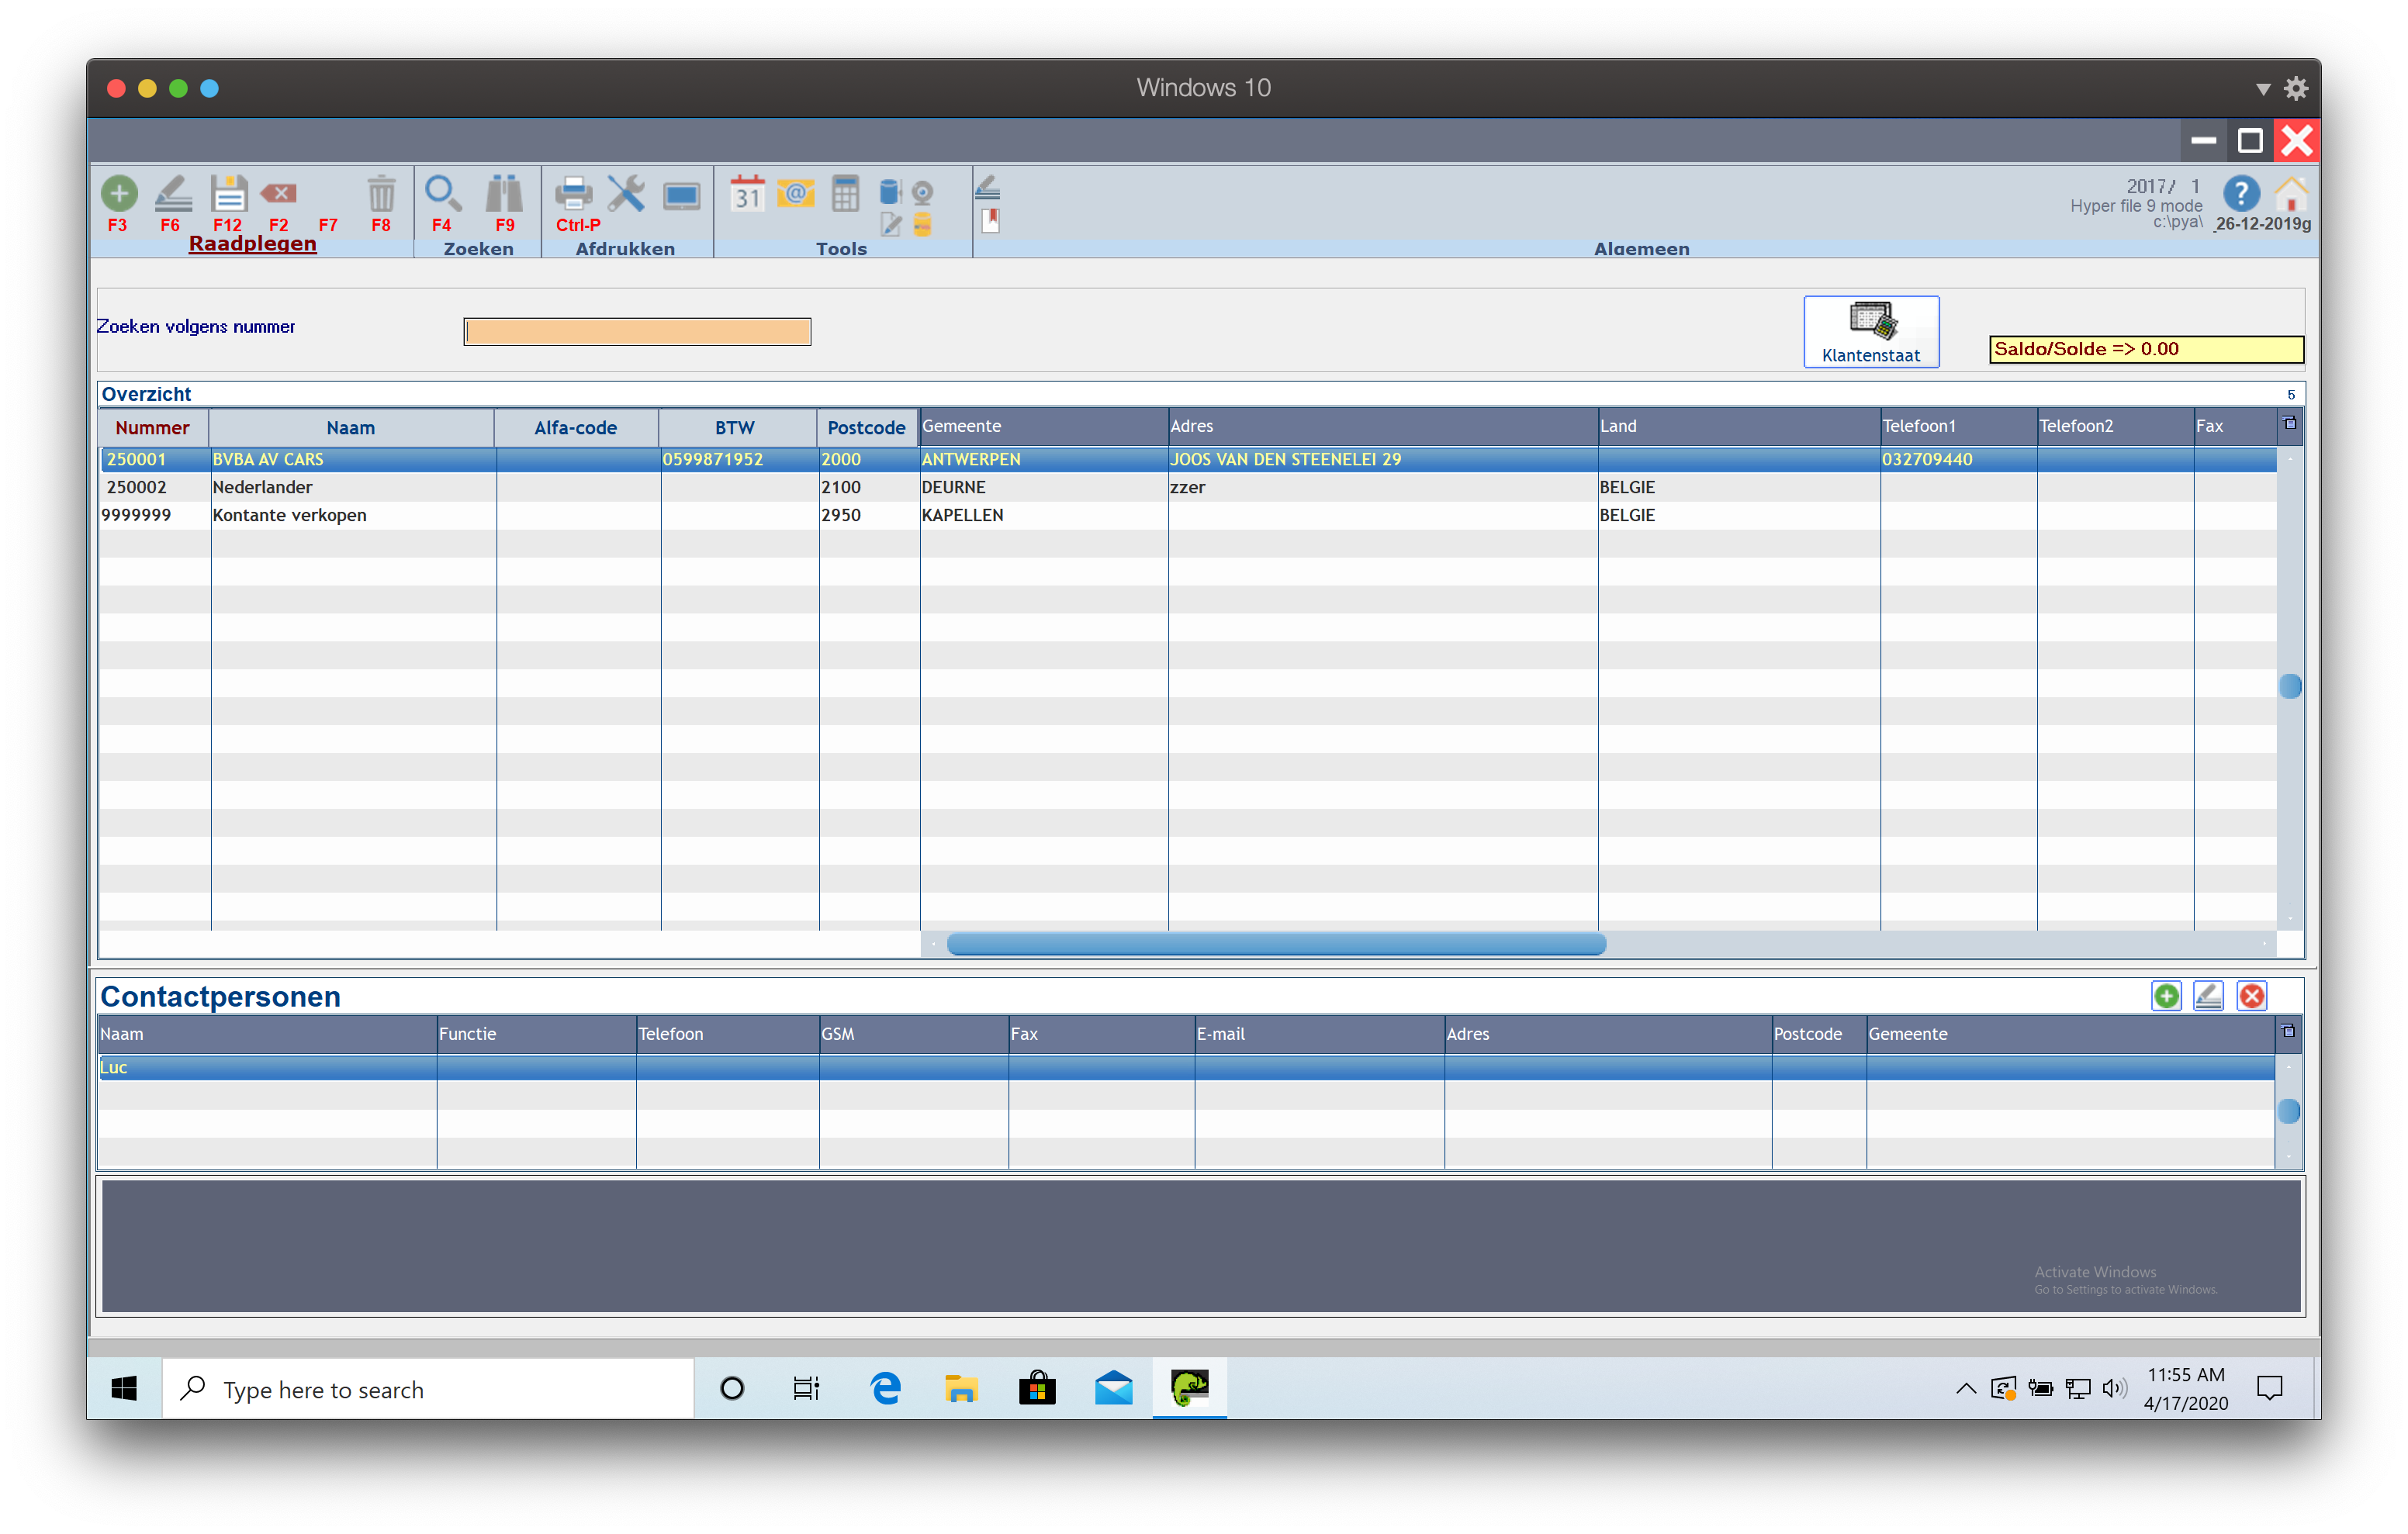This screenshot has height=1534, width=2408.
Task: Click the green add record F3 icon
Action: [x=119, y=193]
